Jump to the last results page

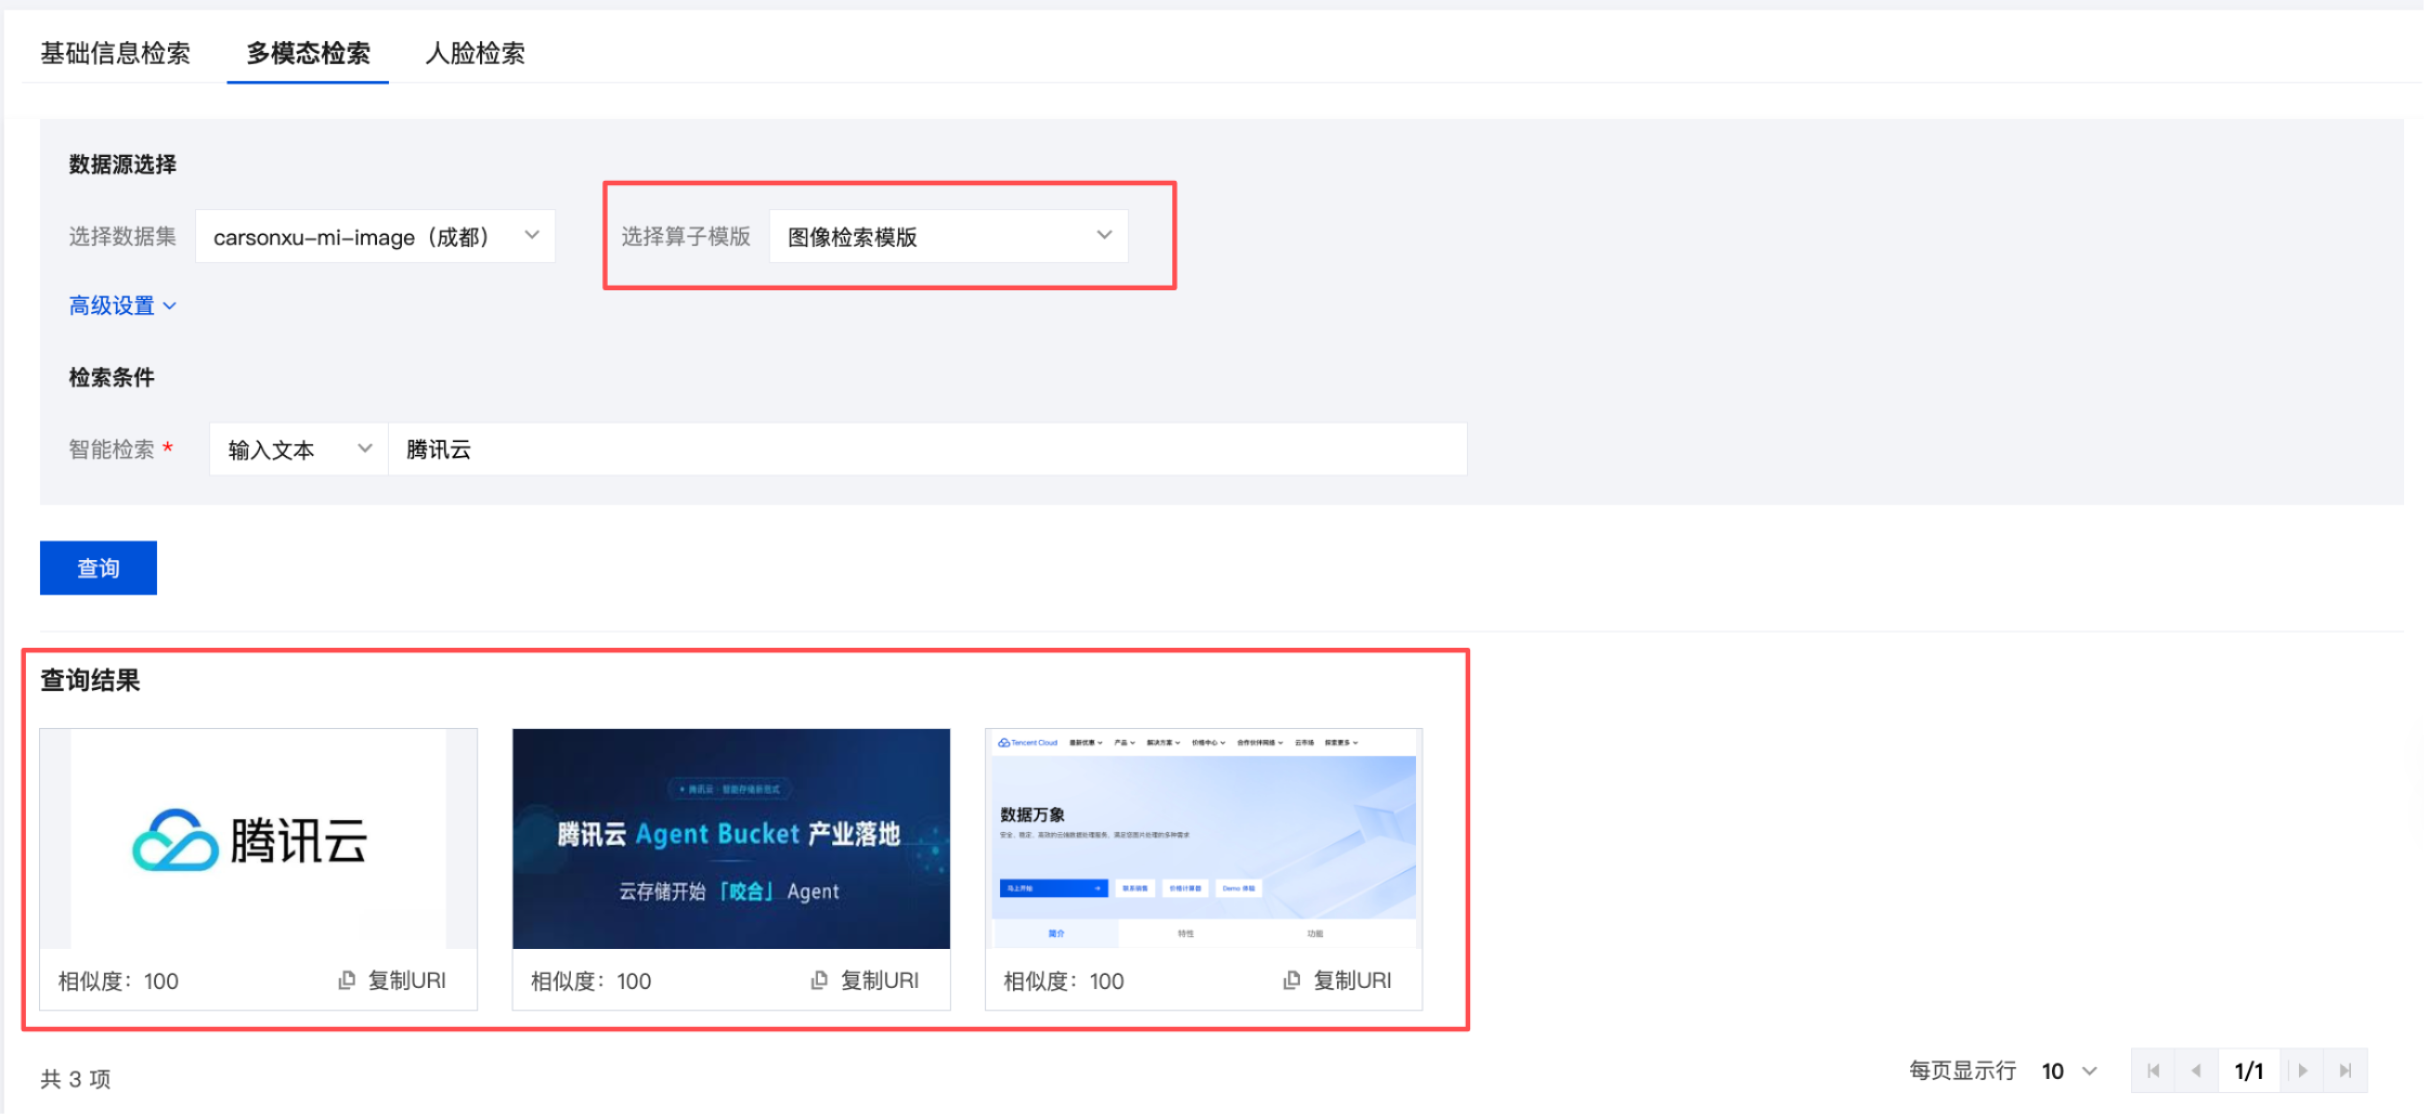[x=2345, y=1071]
